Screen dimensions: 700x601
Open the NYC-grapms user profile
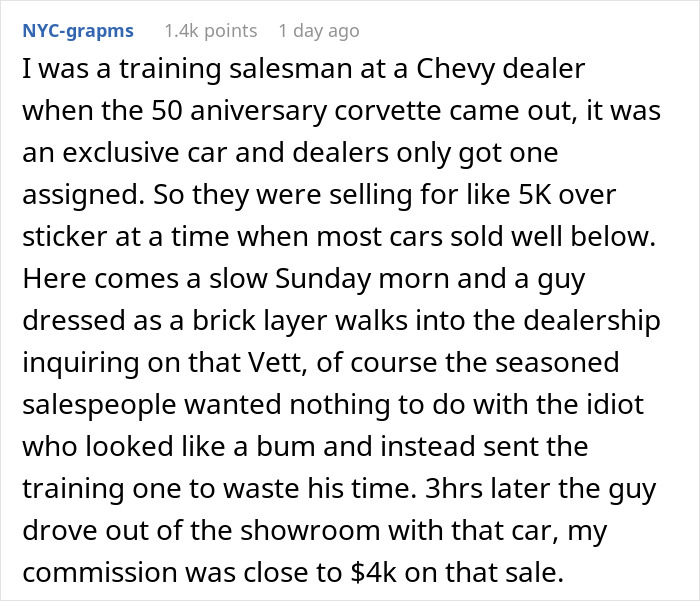77,31
